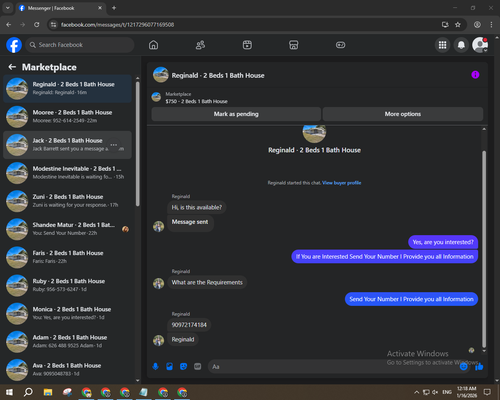Click Mark as pending button

[236, 114]
